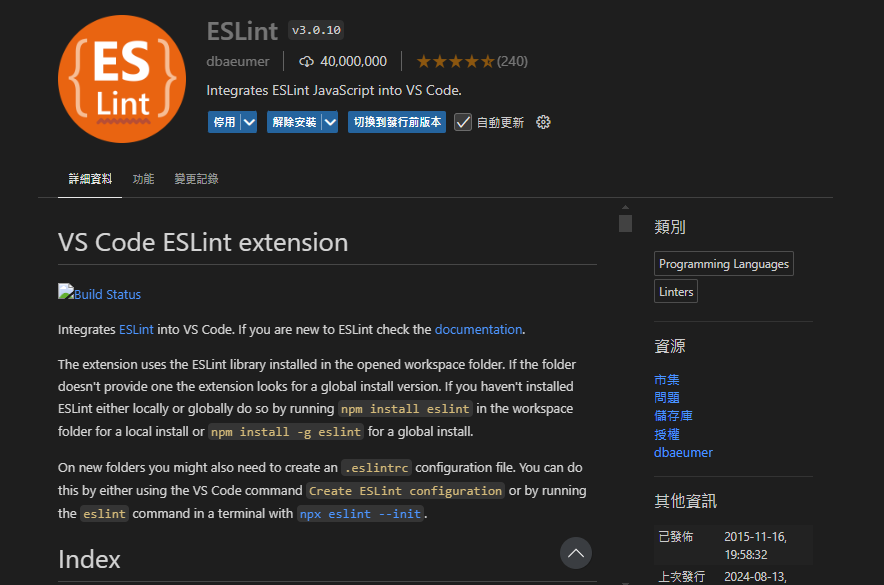Click the v3.0.10 version badge

316,30
